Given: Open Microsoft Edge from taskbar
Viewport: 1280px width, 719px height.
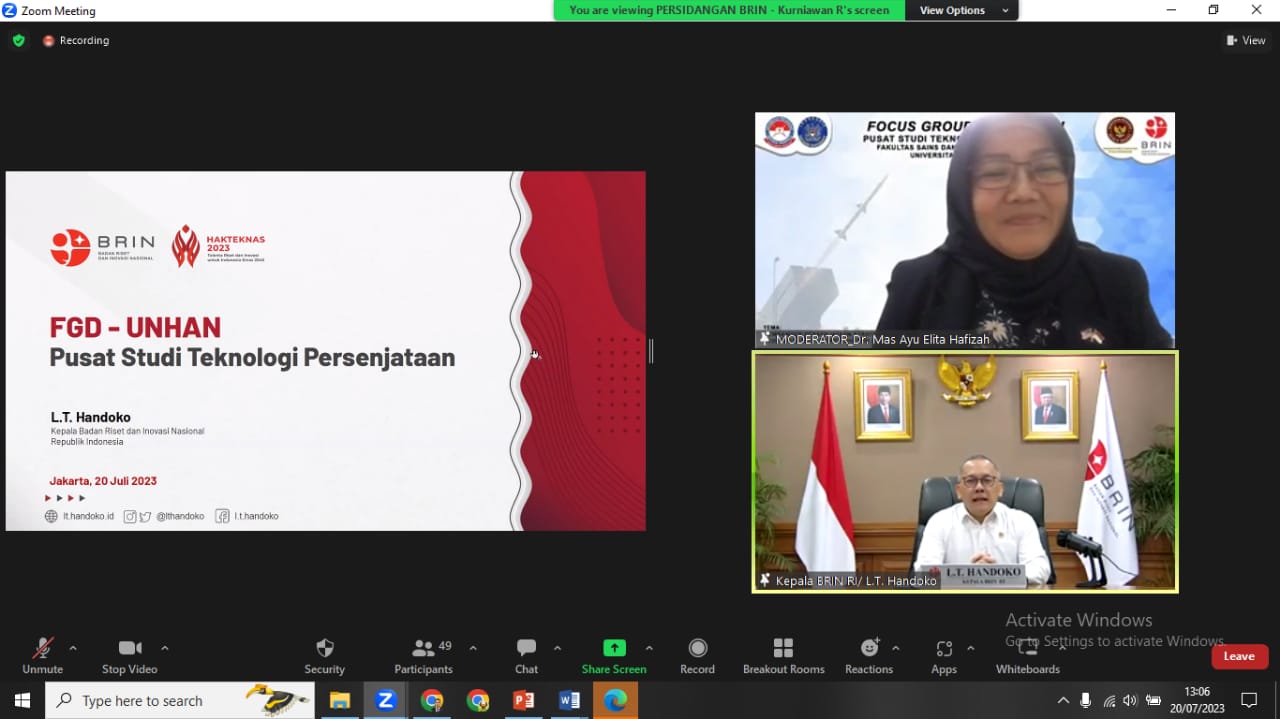Looking at the screenshot, I should point(615,700).
